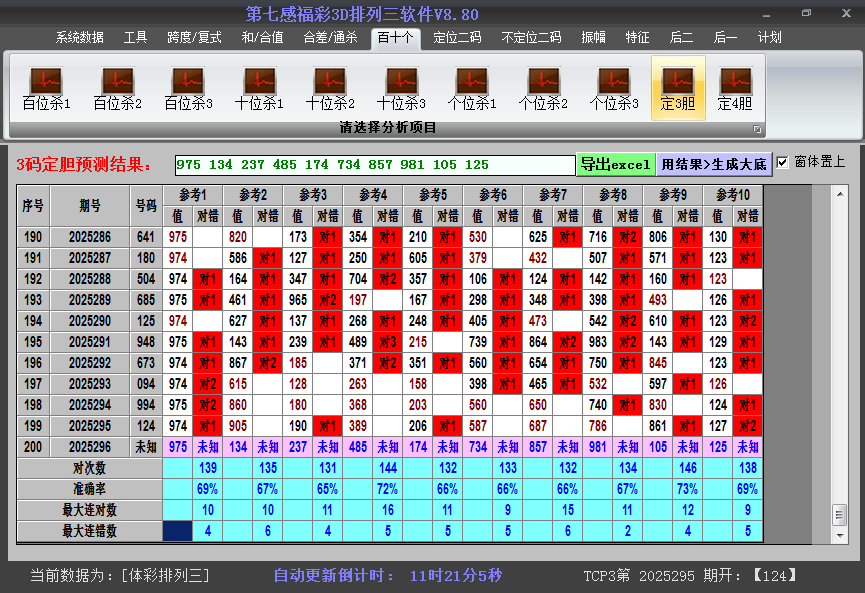Switch to the 百十个 tab
This screenshot has width=865, height=593.
393,37
